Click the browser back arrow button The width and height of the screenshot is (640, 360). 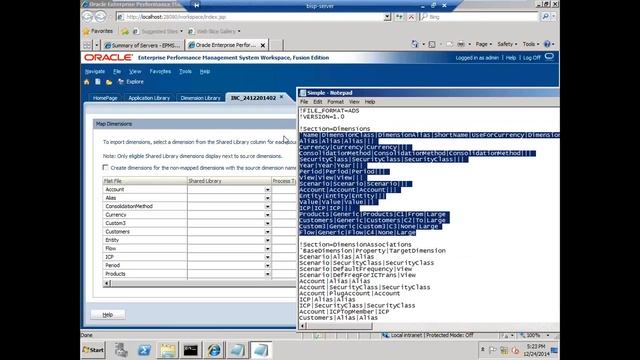coord(87,17)
